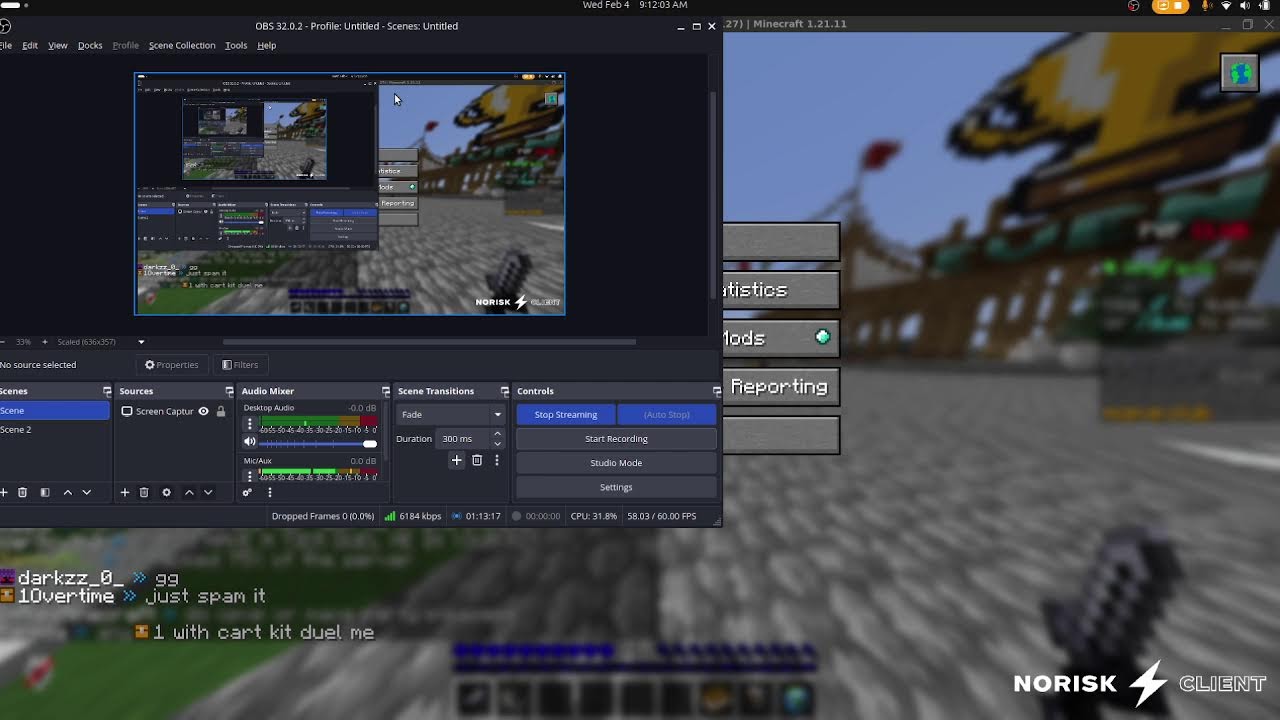Click Mods button in Minecraft menu
This screenshot has height=720, width=1280.
pos(781,338)
